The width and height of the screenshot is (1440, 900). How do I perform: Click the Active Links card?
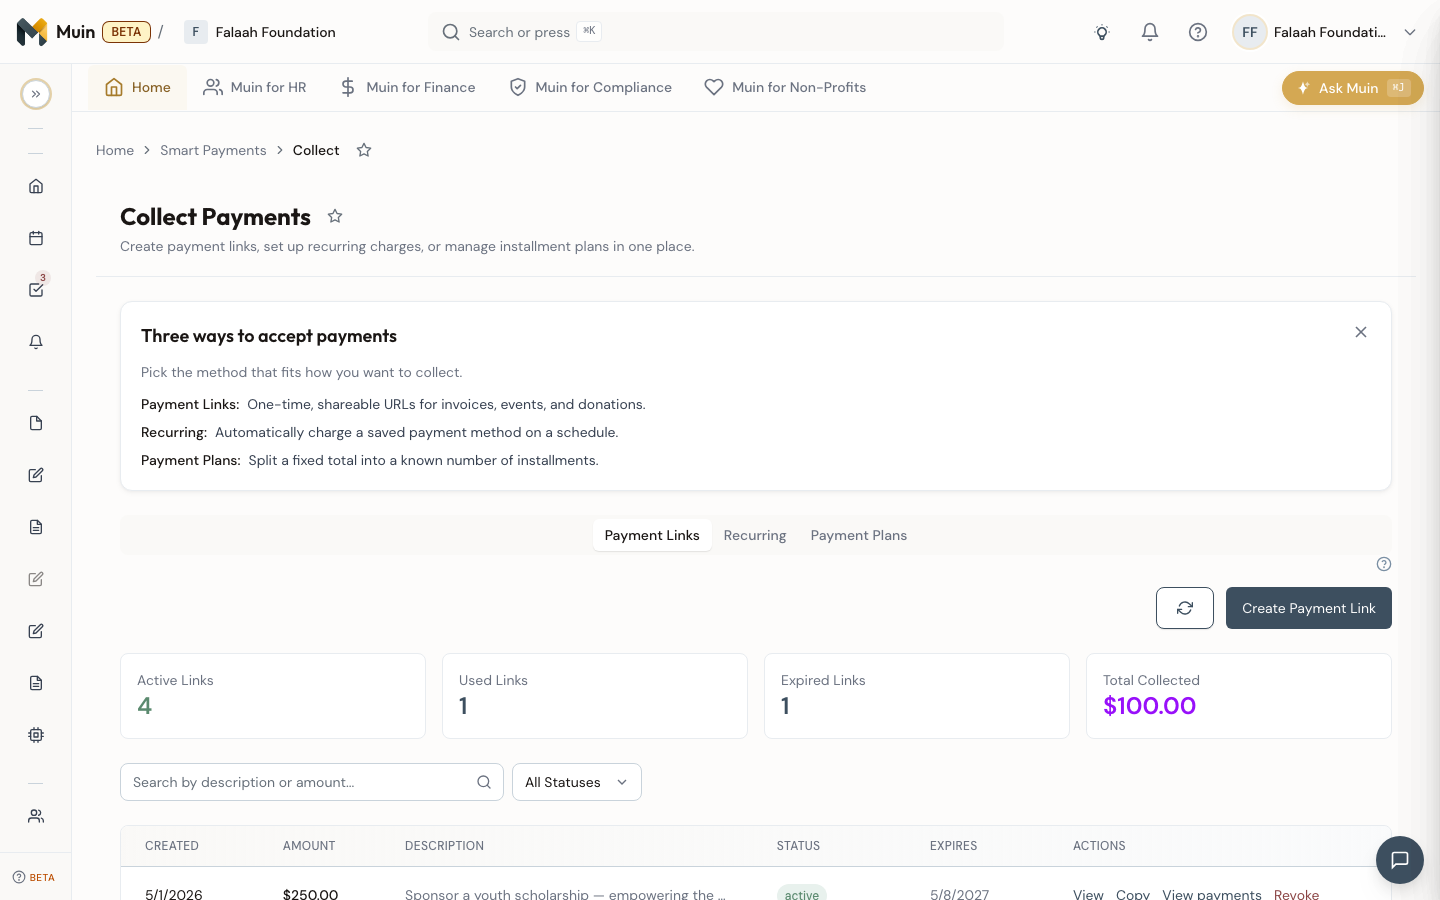click(x=273, y=696)
